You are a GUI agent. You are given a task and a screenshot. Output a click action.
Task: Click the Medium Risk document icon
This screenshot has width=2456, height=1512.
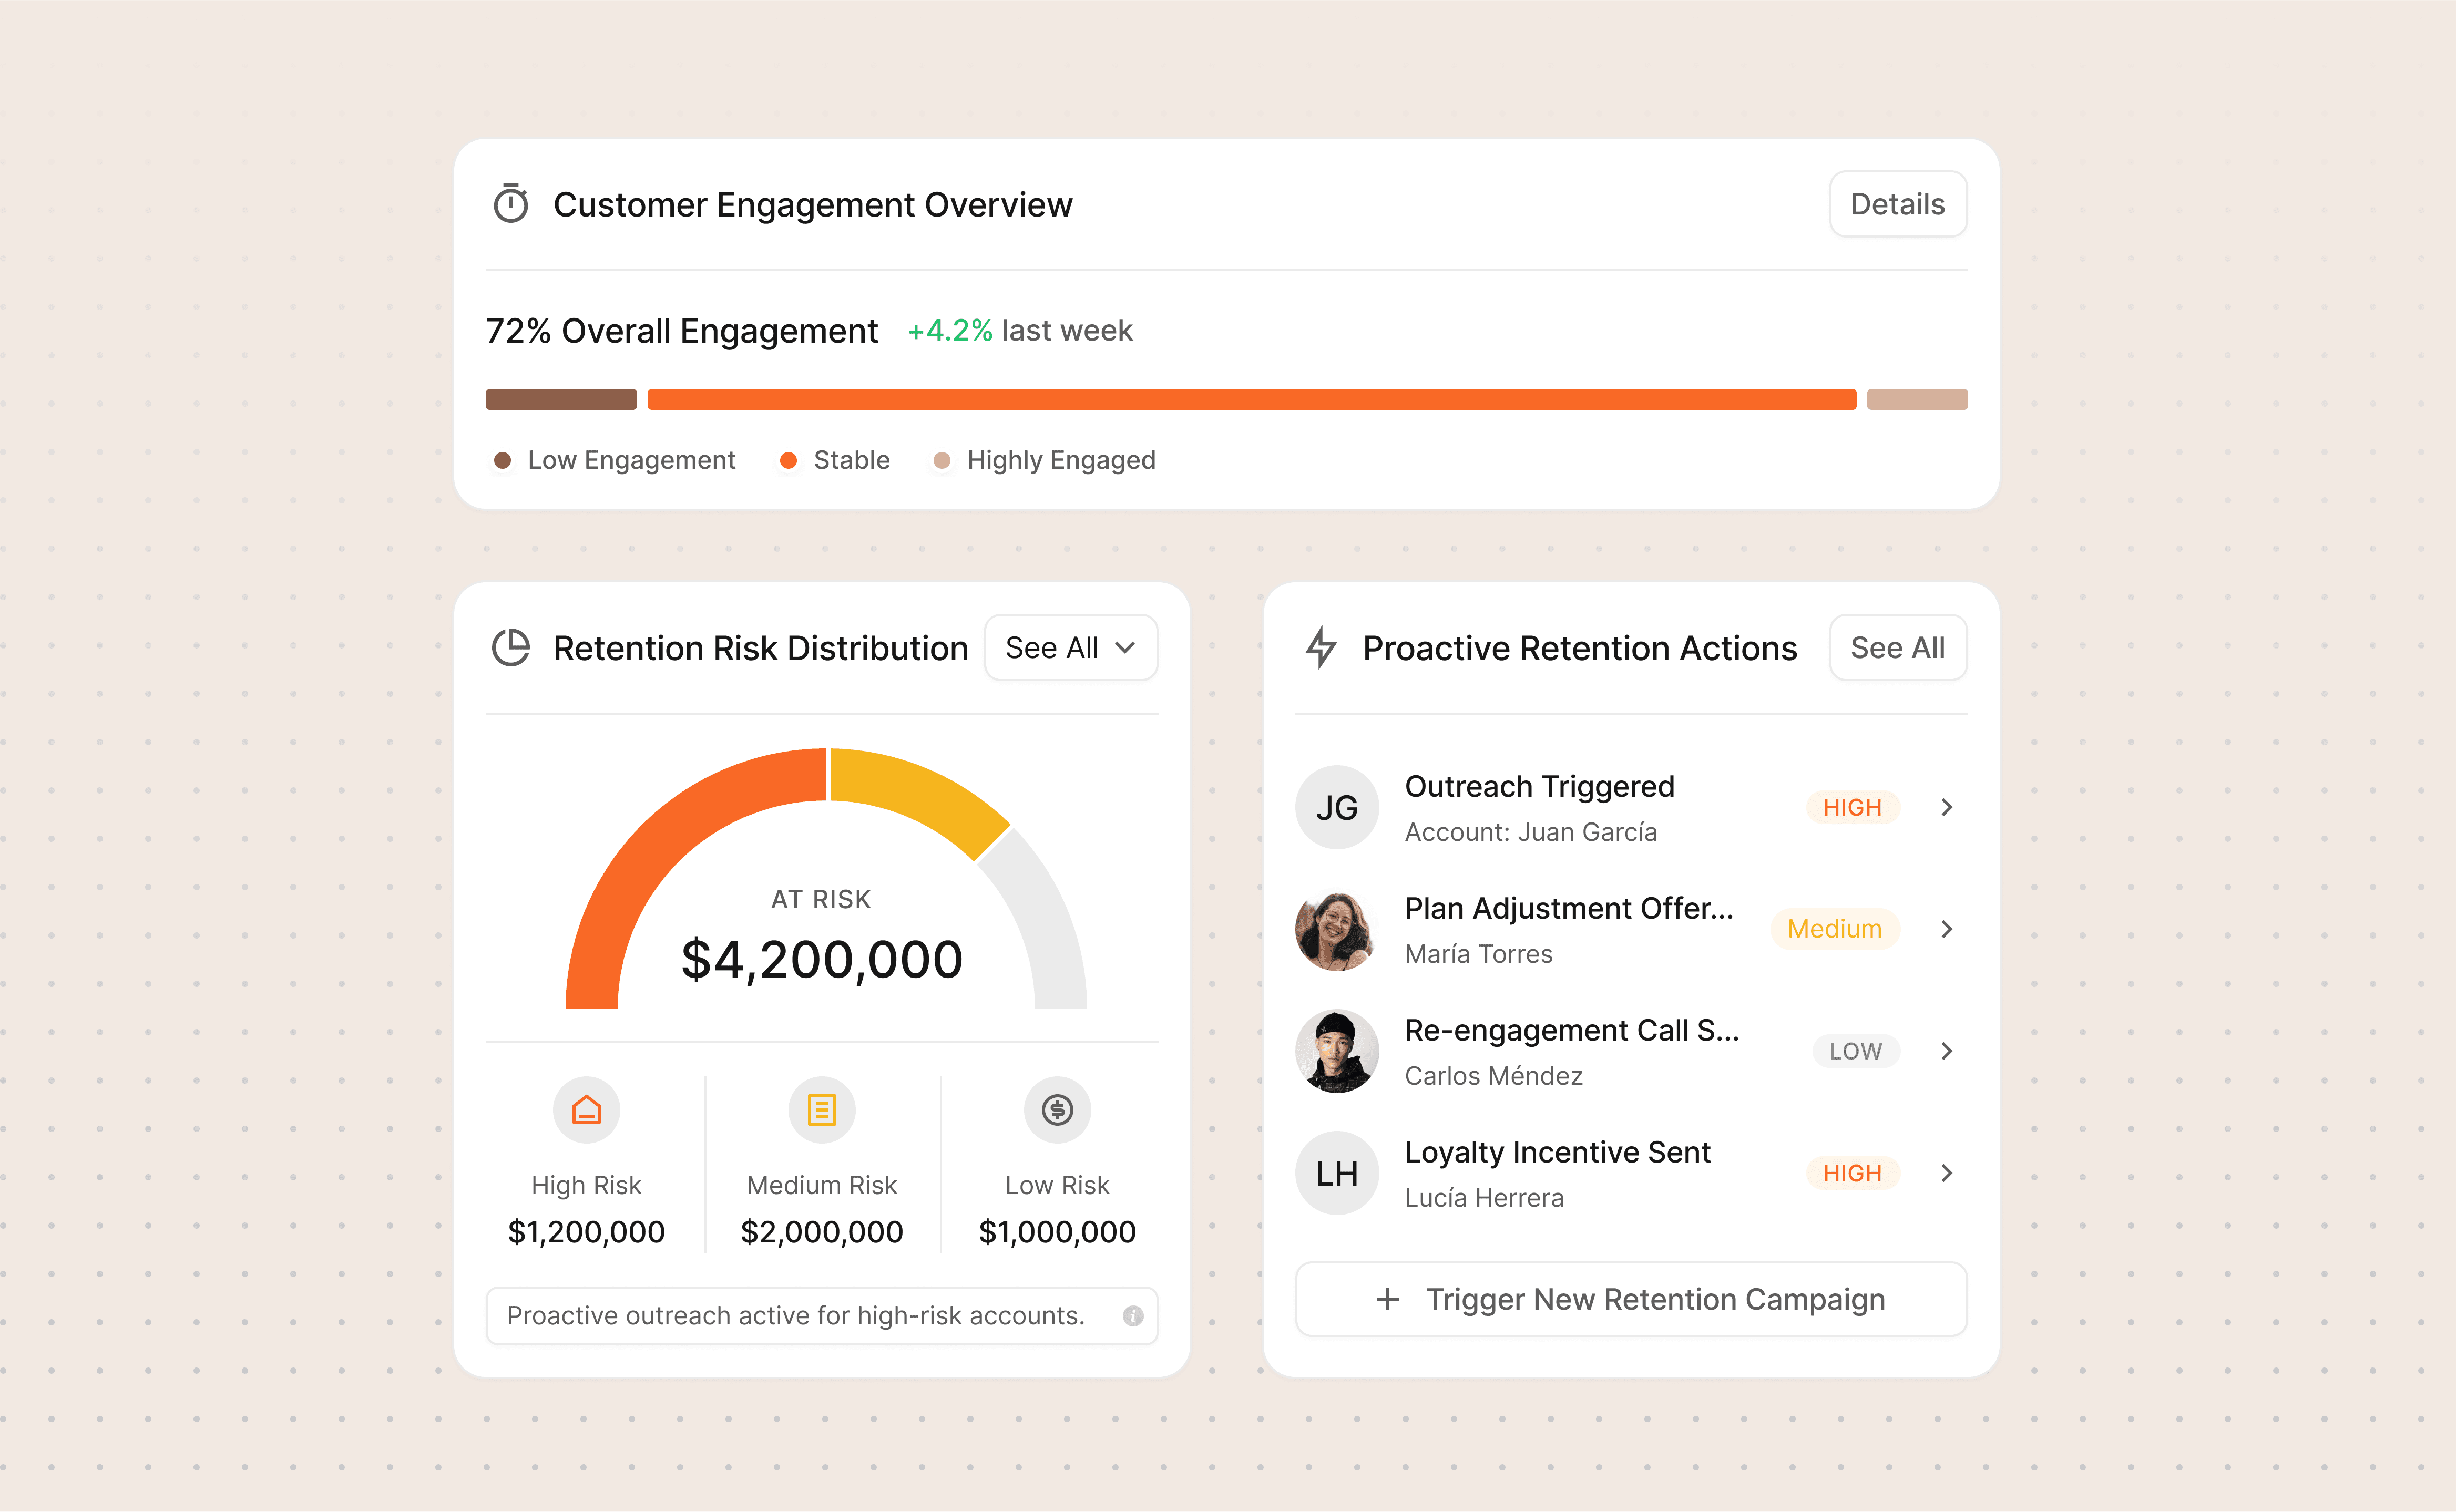822,1110
